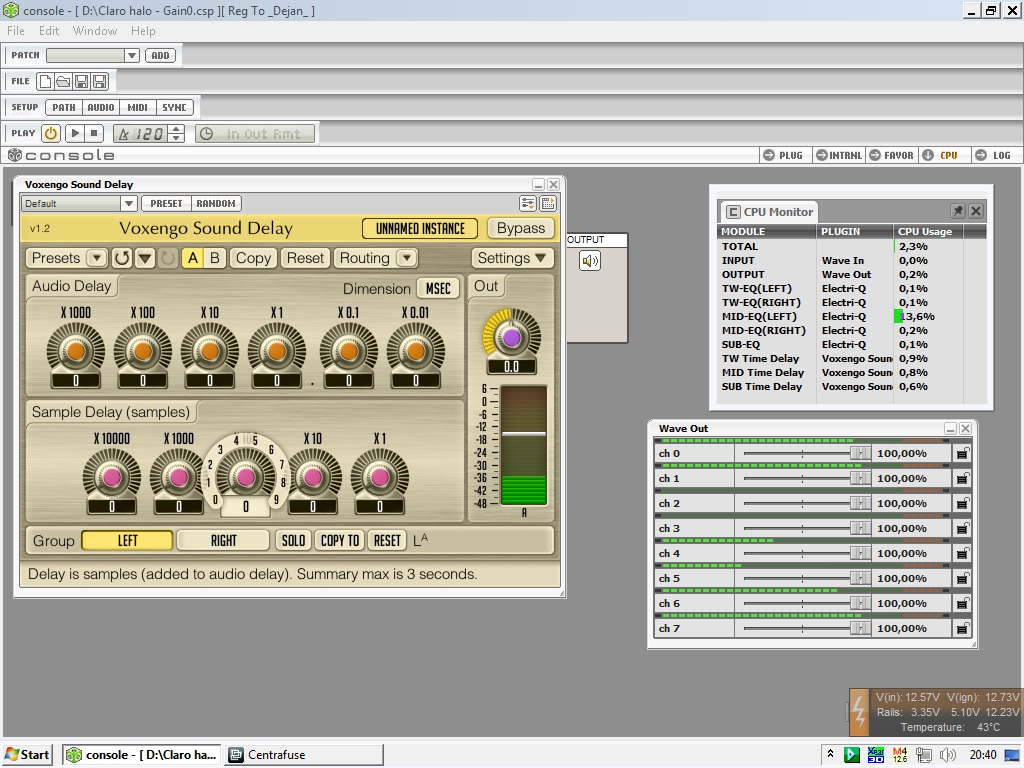This screenshot has height=768, width=1024.
Task: Click the CPU Usage column header
Action: [x=927, y=232]
